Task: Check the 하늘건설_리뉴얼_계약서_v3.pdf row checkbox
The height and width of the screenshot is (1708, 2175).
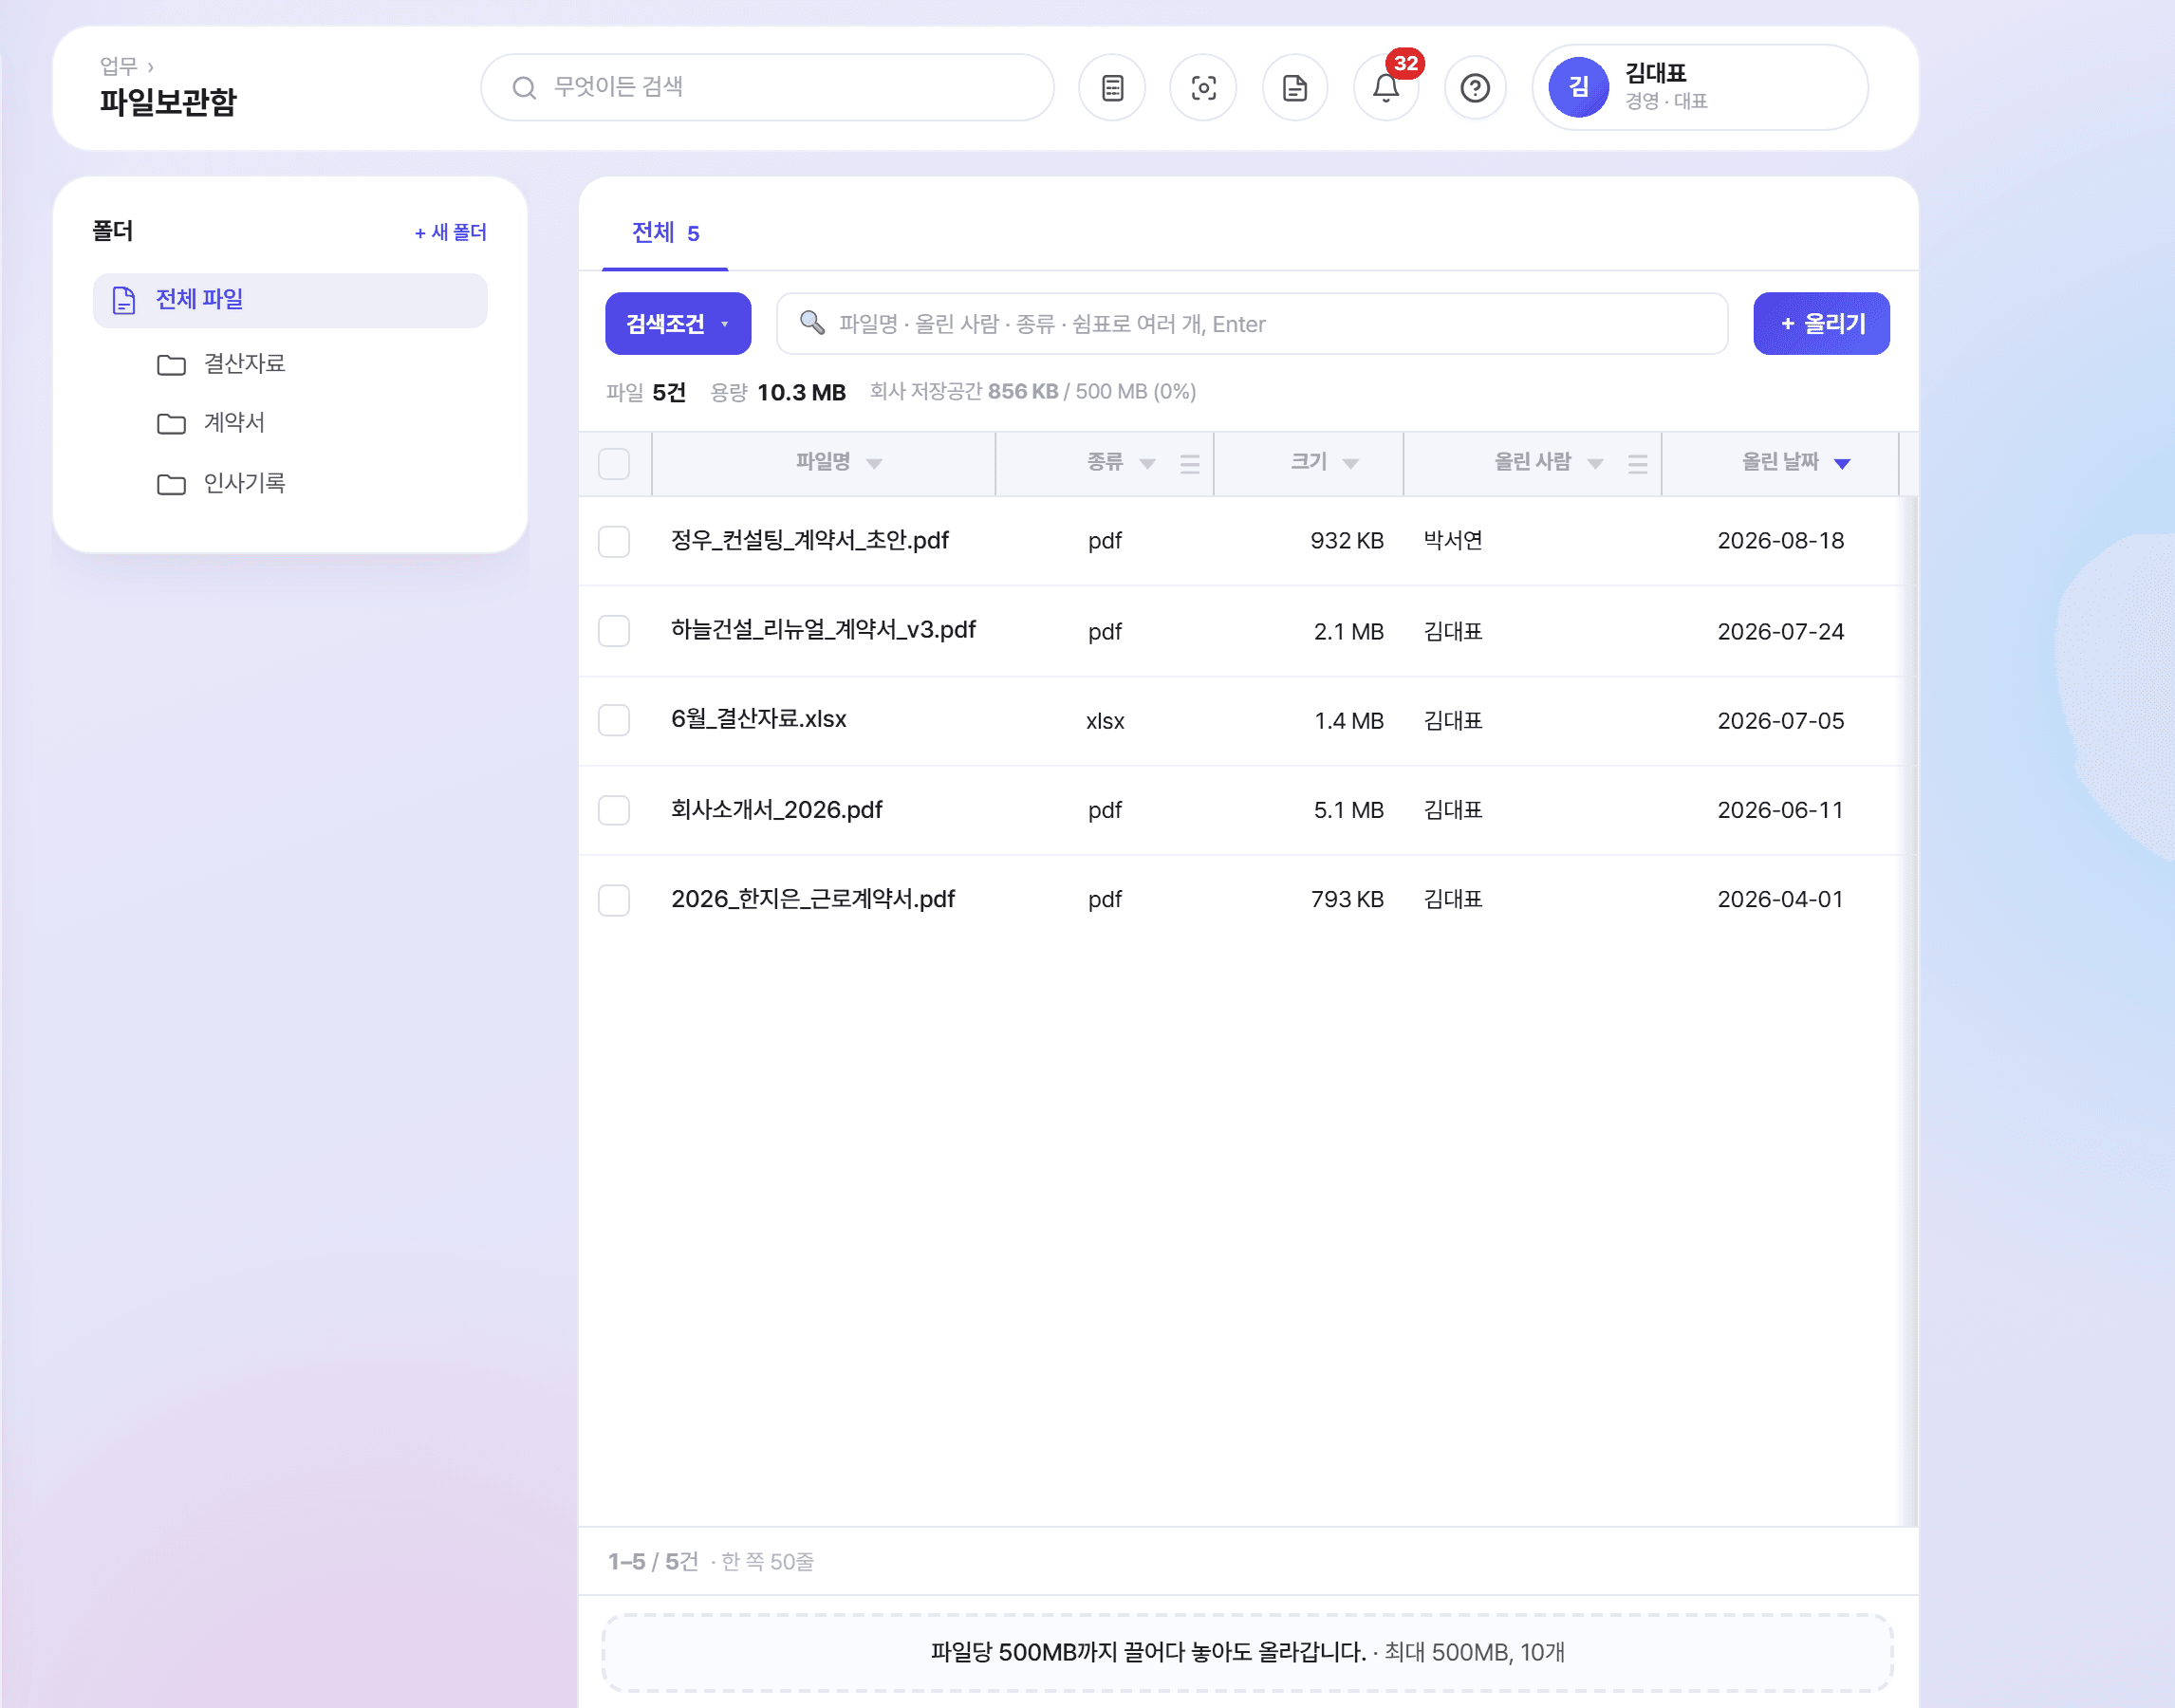Action: pyautogui.click(x=613, y=631)
